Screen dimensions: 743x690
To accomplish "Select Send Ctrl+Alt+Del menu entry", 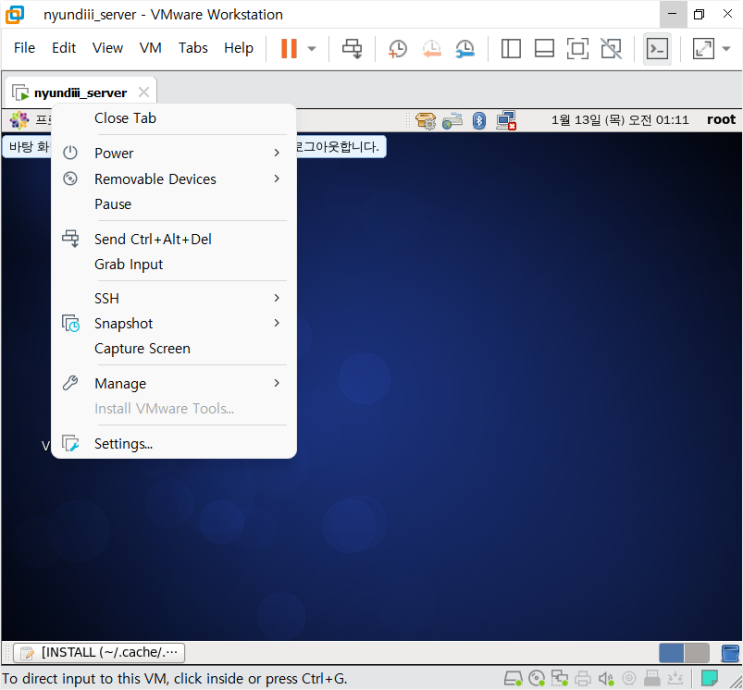I will 173,239.
